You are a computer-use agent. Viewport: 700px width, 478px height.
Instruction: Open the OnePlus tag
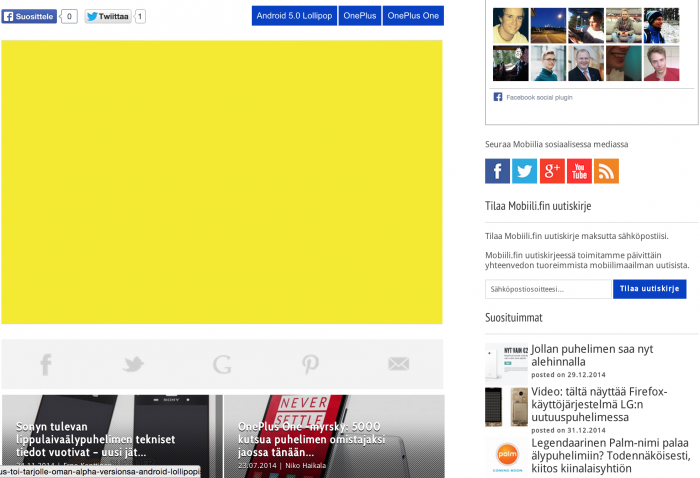[360, 16]
